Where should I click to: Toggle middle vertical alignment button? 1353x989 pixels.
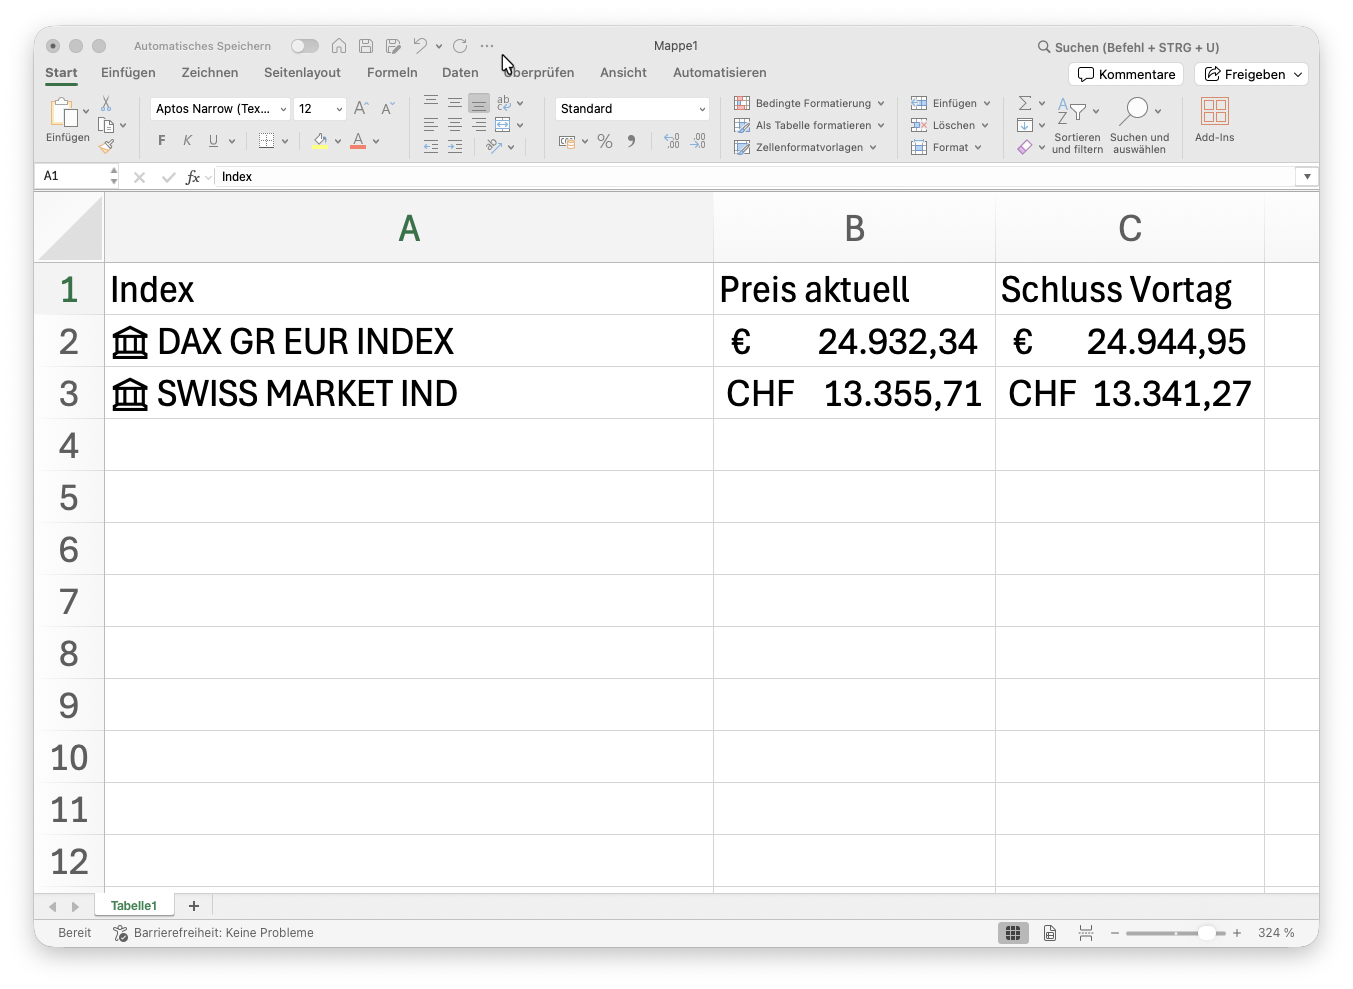tap(455, 103)
